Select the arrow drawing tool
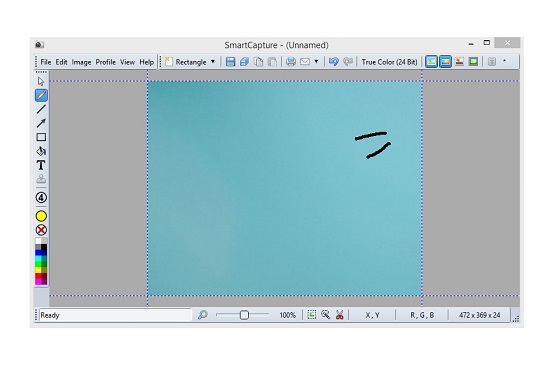 41,123
